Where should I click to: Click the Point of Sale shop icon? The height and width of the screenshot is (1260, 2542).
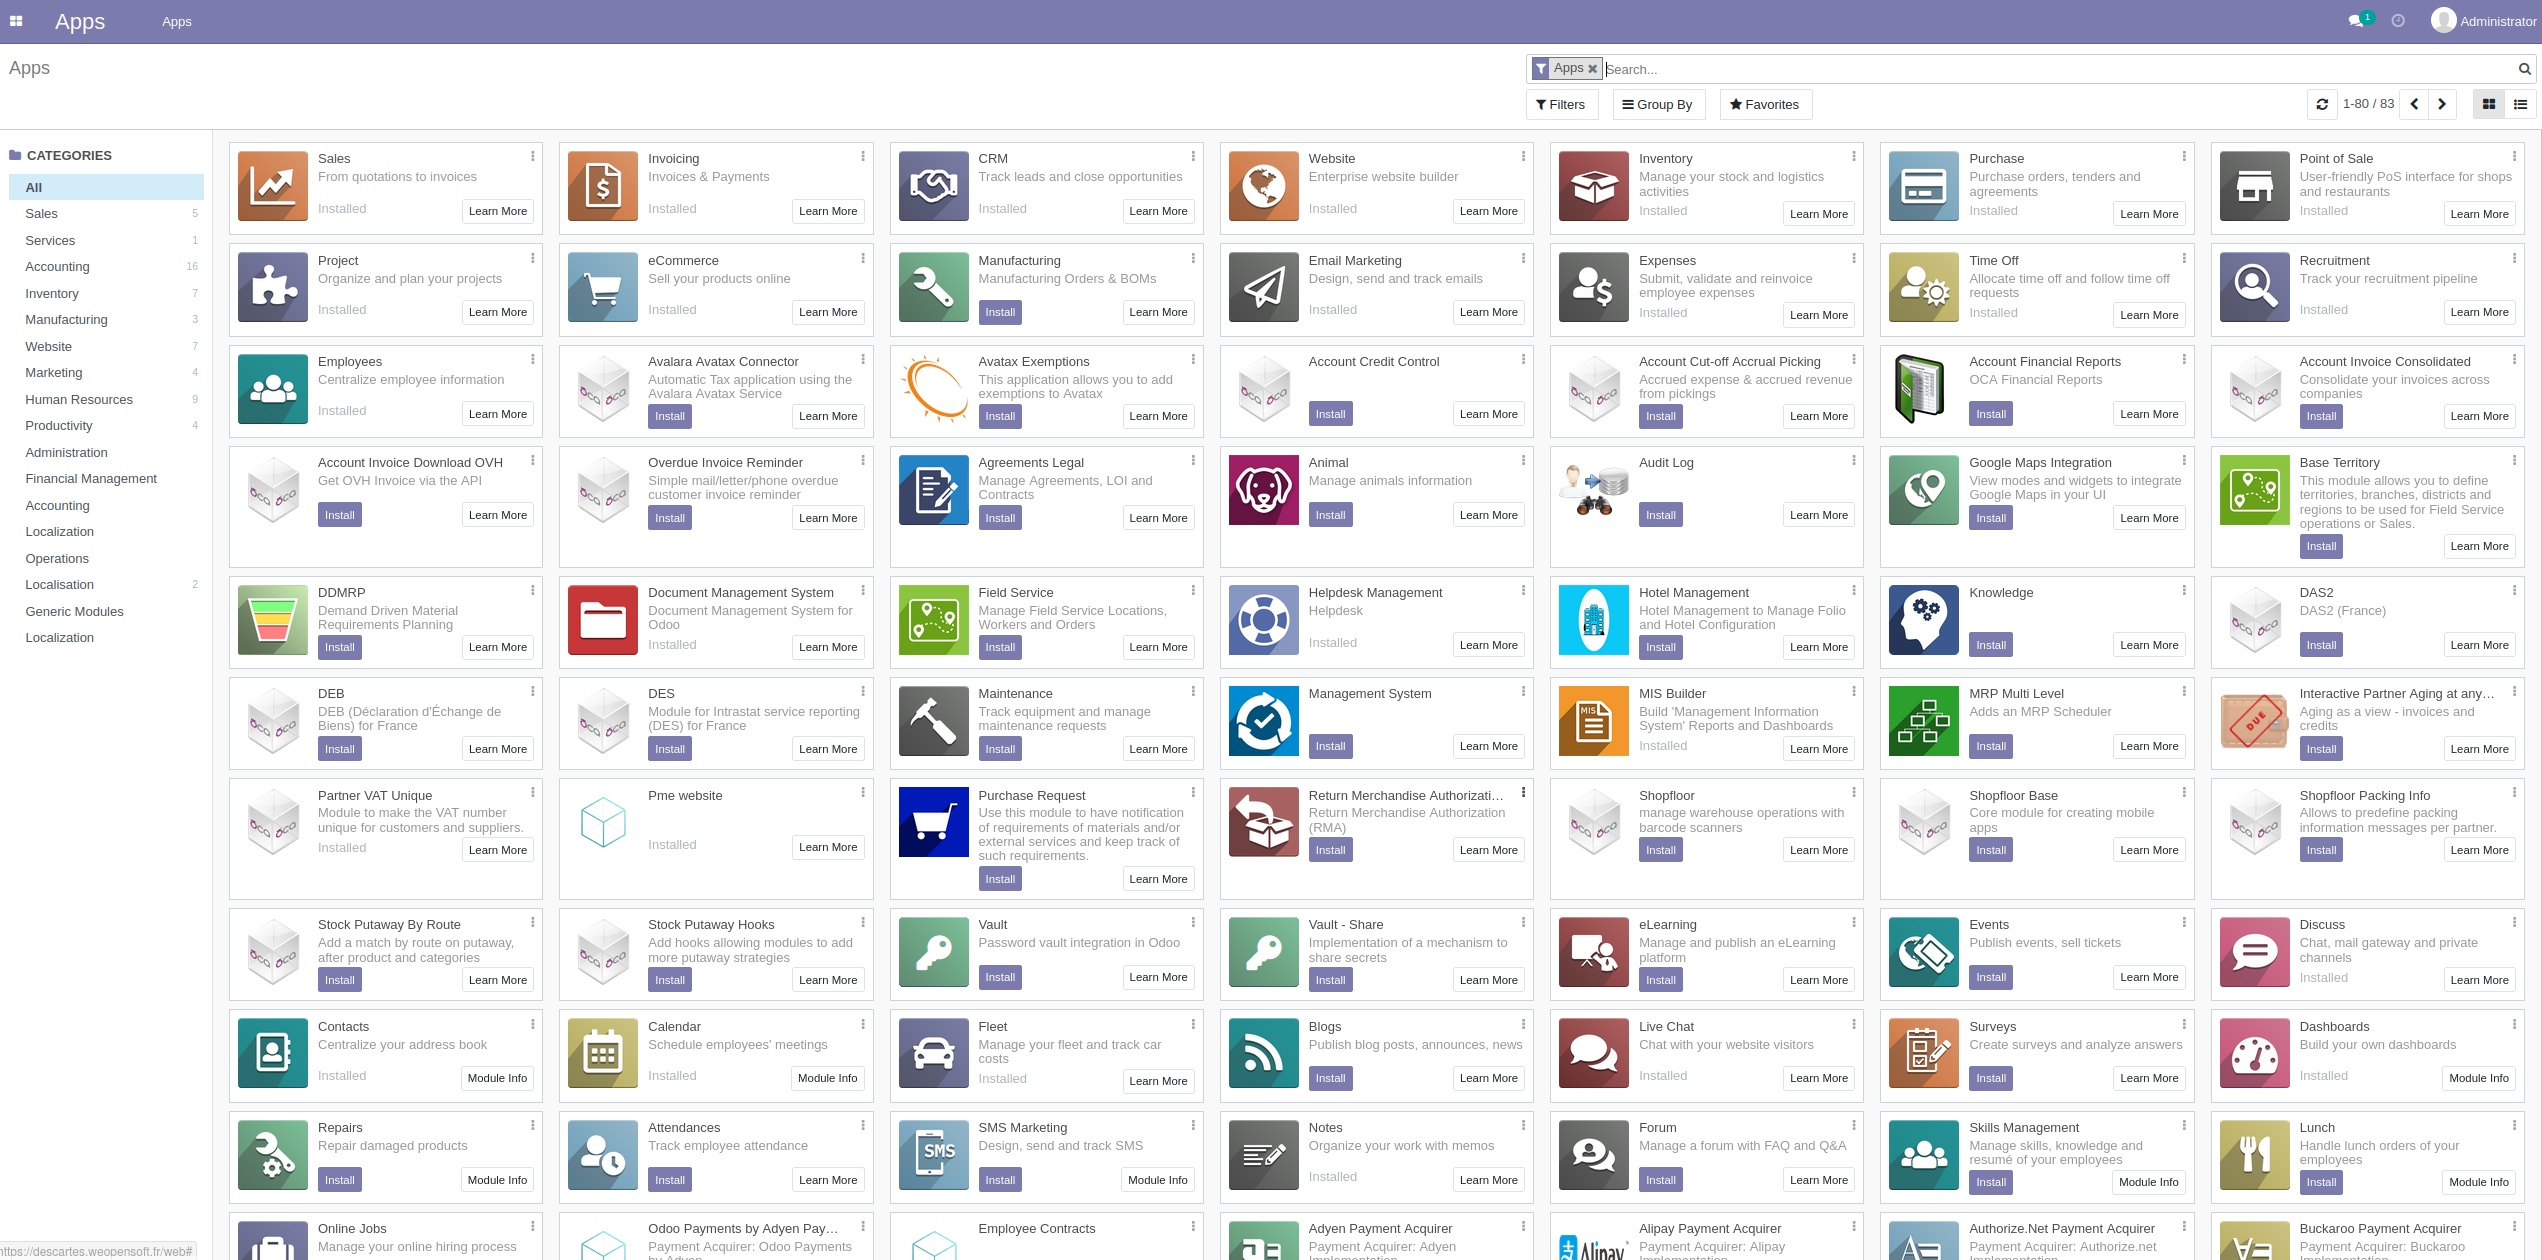coord(2255,186)
